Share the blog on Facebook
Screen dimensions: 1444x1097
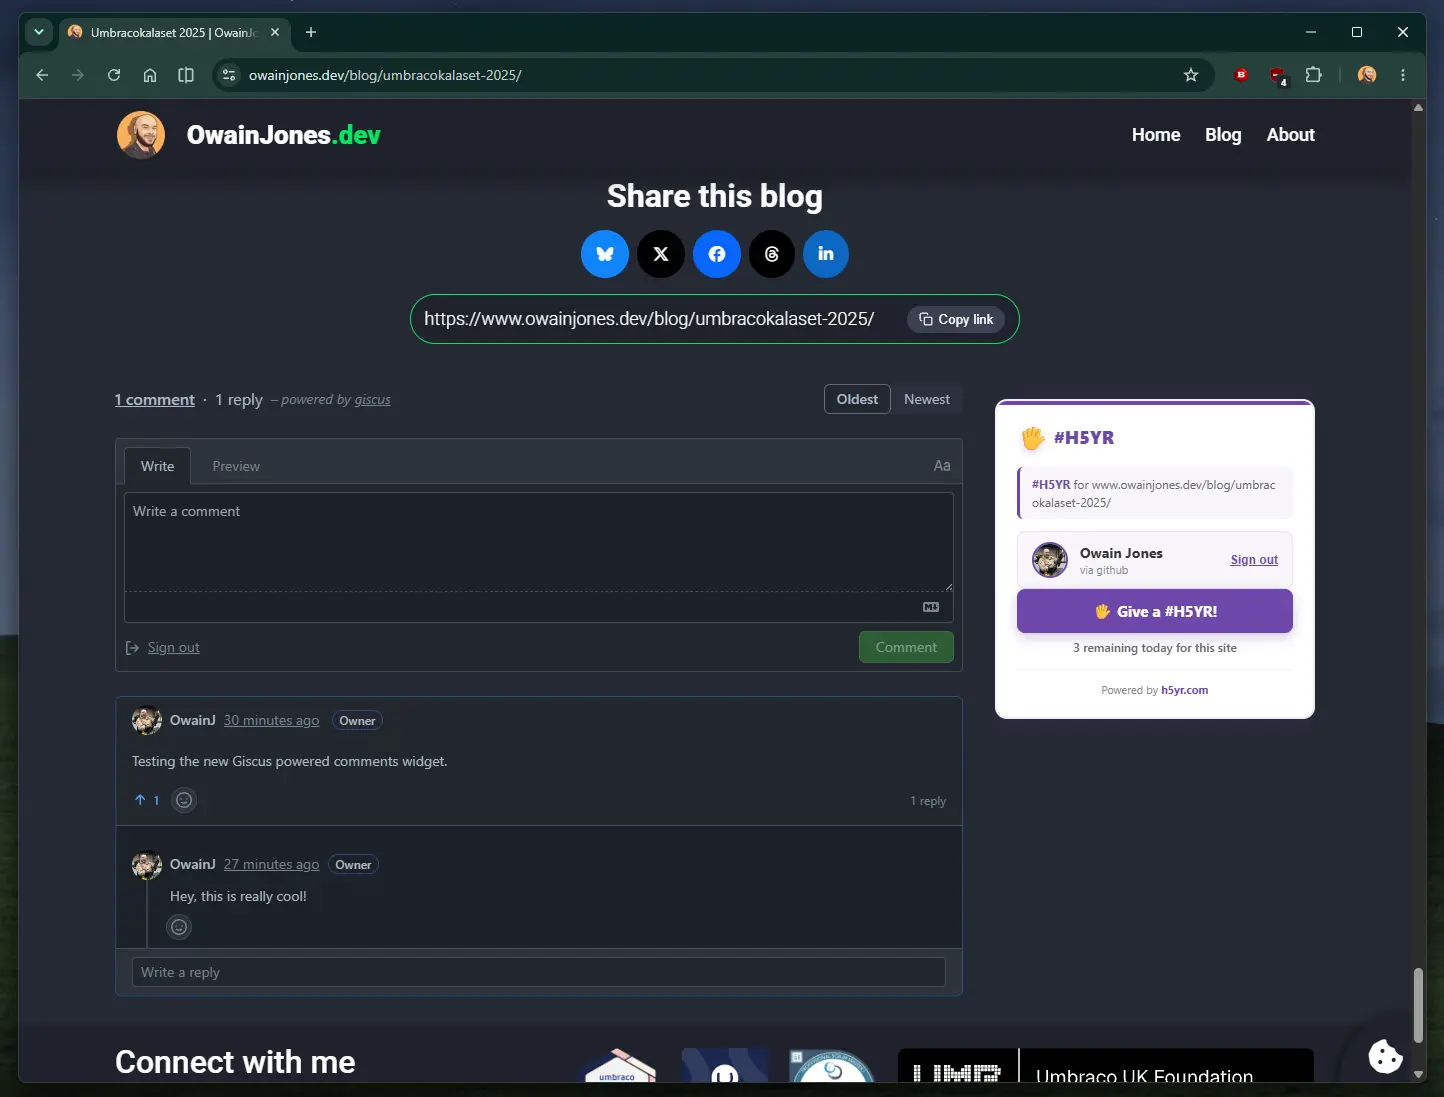(717, 254)
